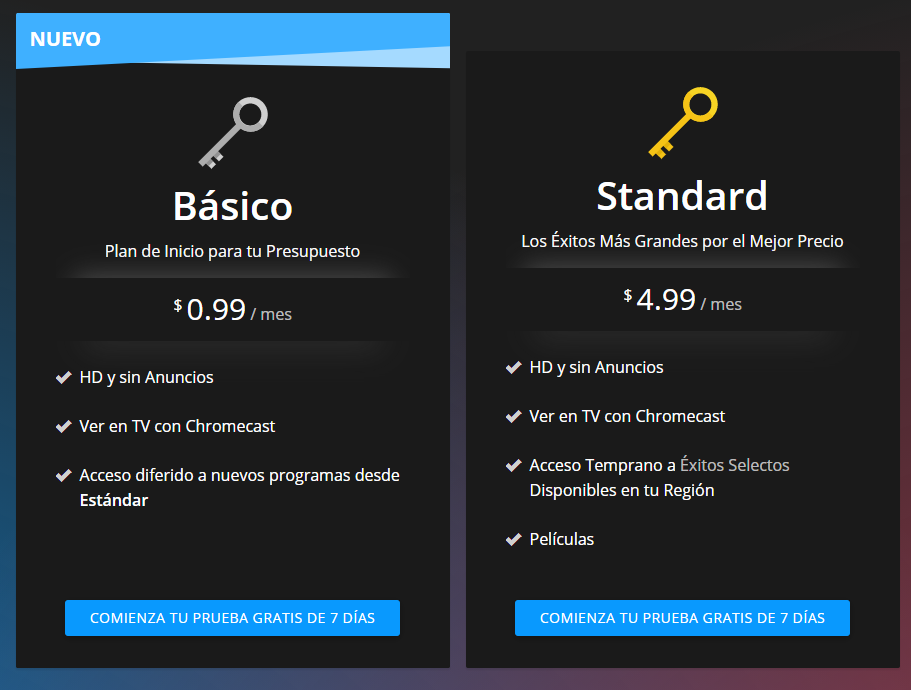Click checkmark next to Básico's Chromecast feature
This screenshot has width=911, height=690.
point(63,426)
